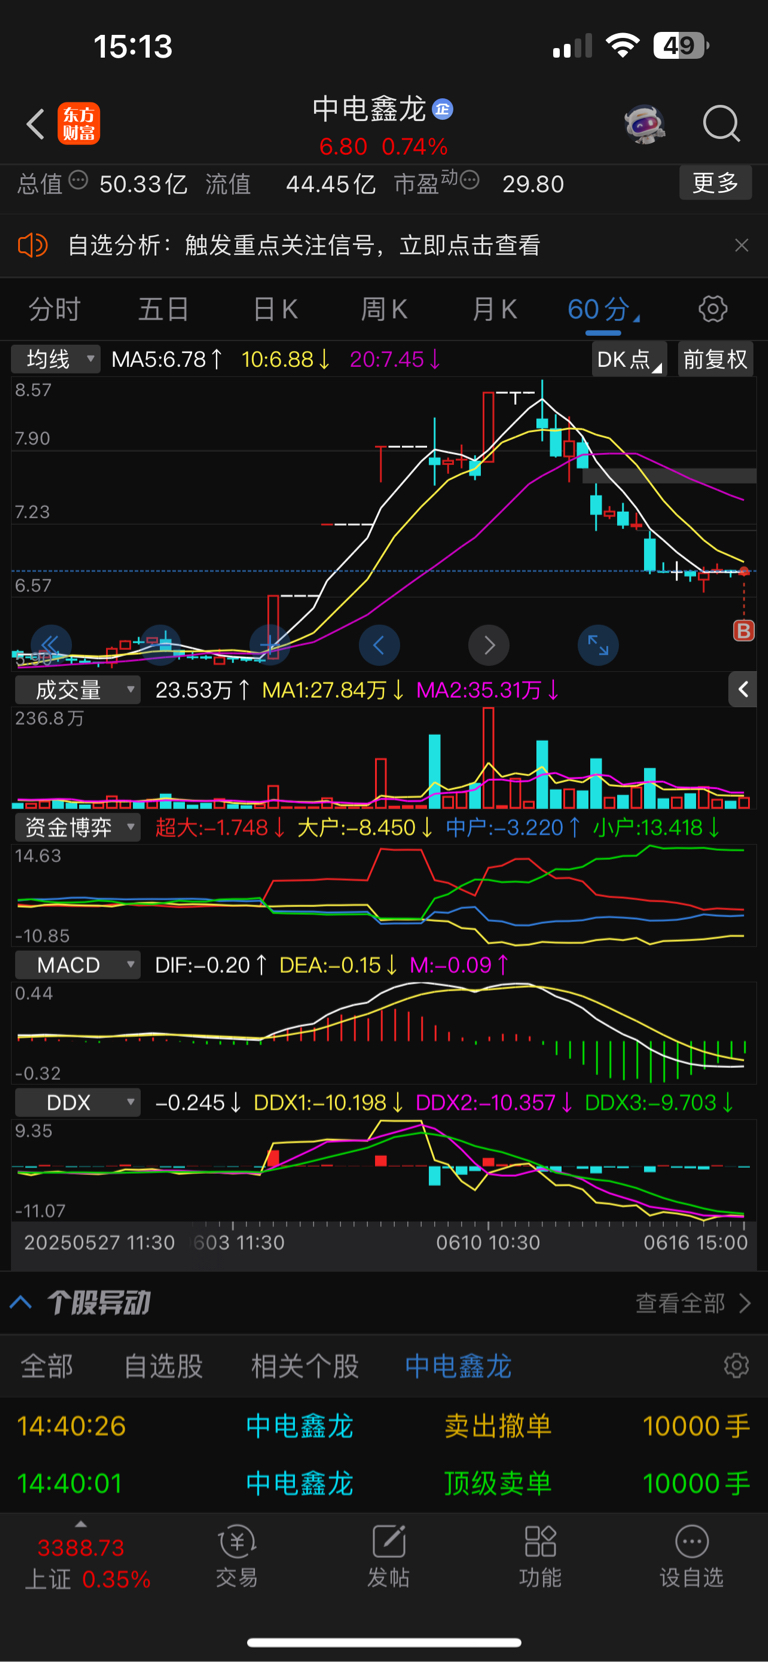
Task: Switch to the 分时 tab
Action: coord(54,309)
